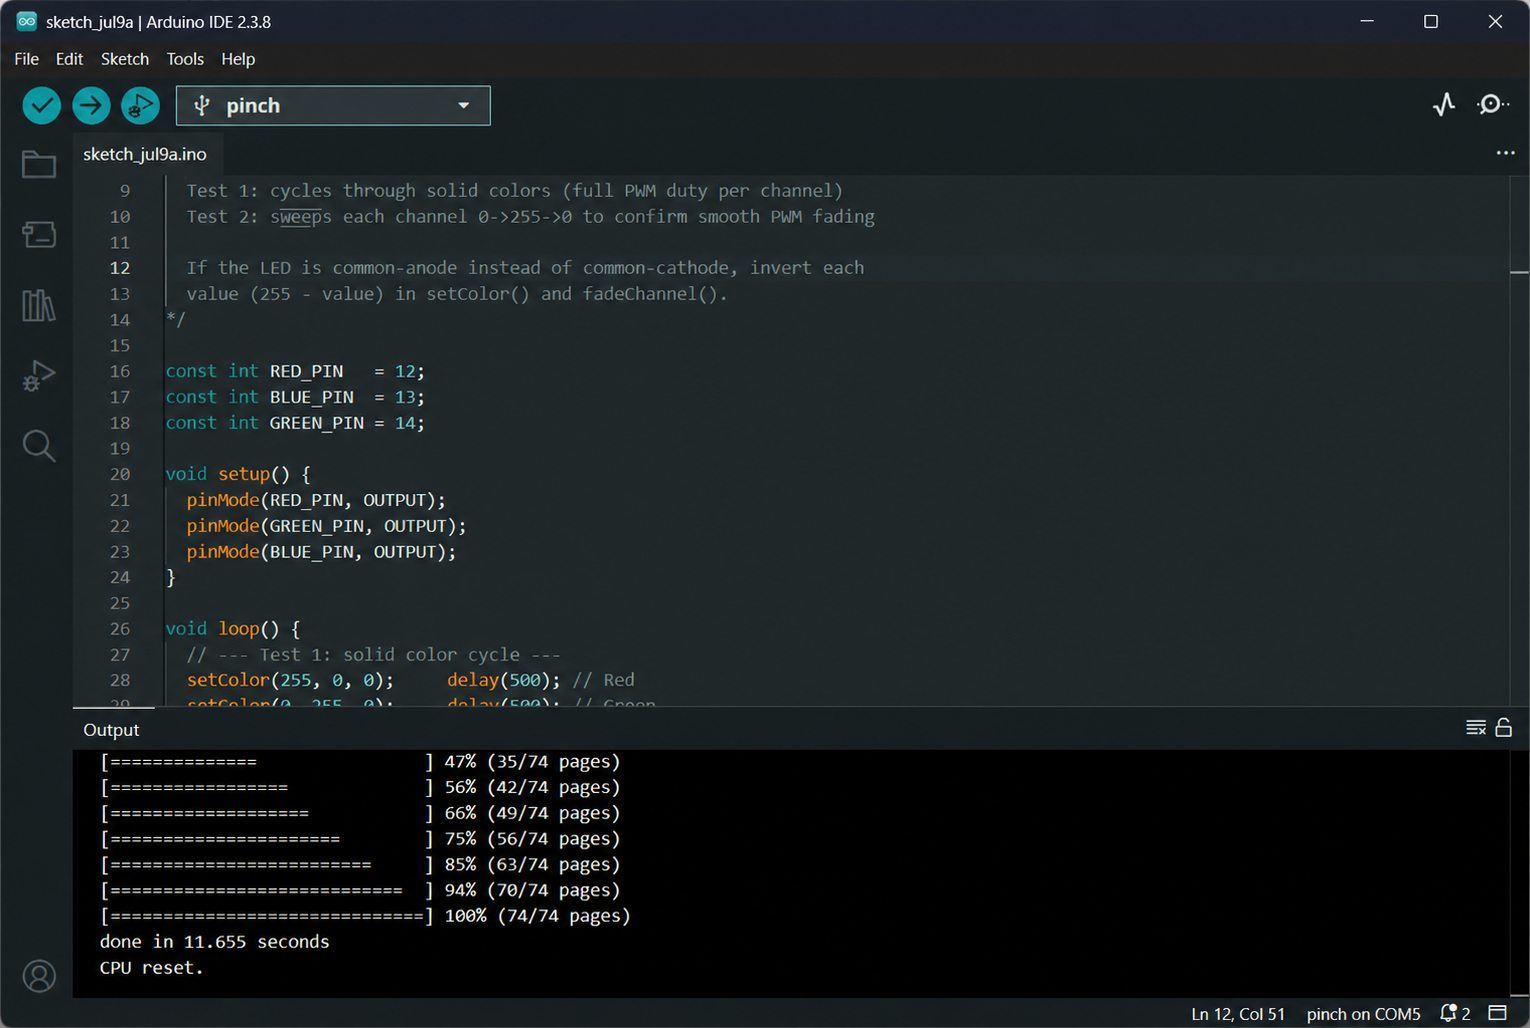Open the Help menu
The image size is (1530, 1028).
coord(238,59)
